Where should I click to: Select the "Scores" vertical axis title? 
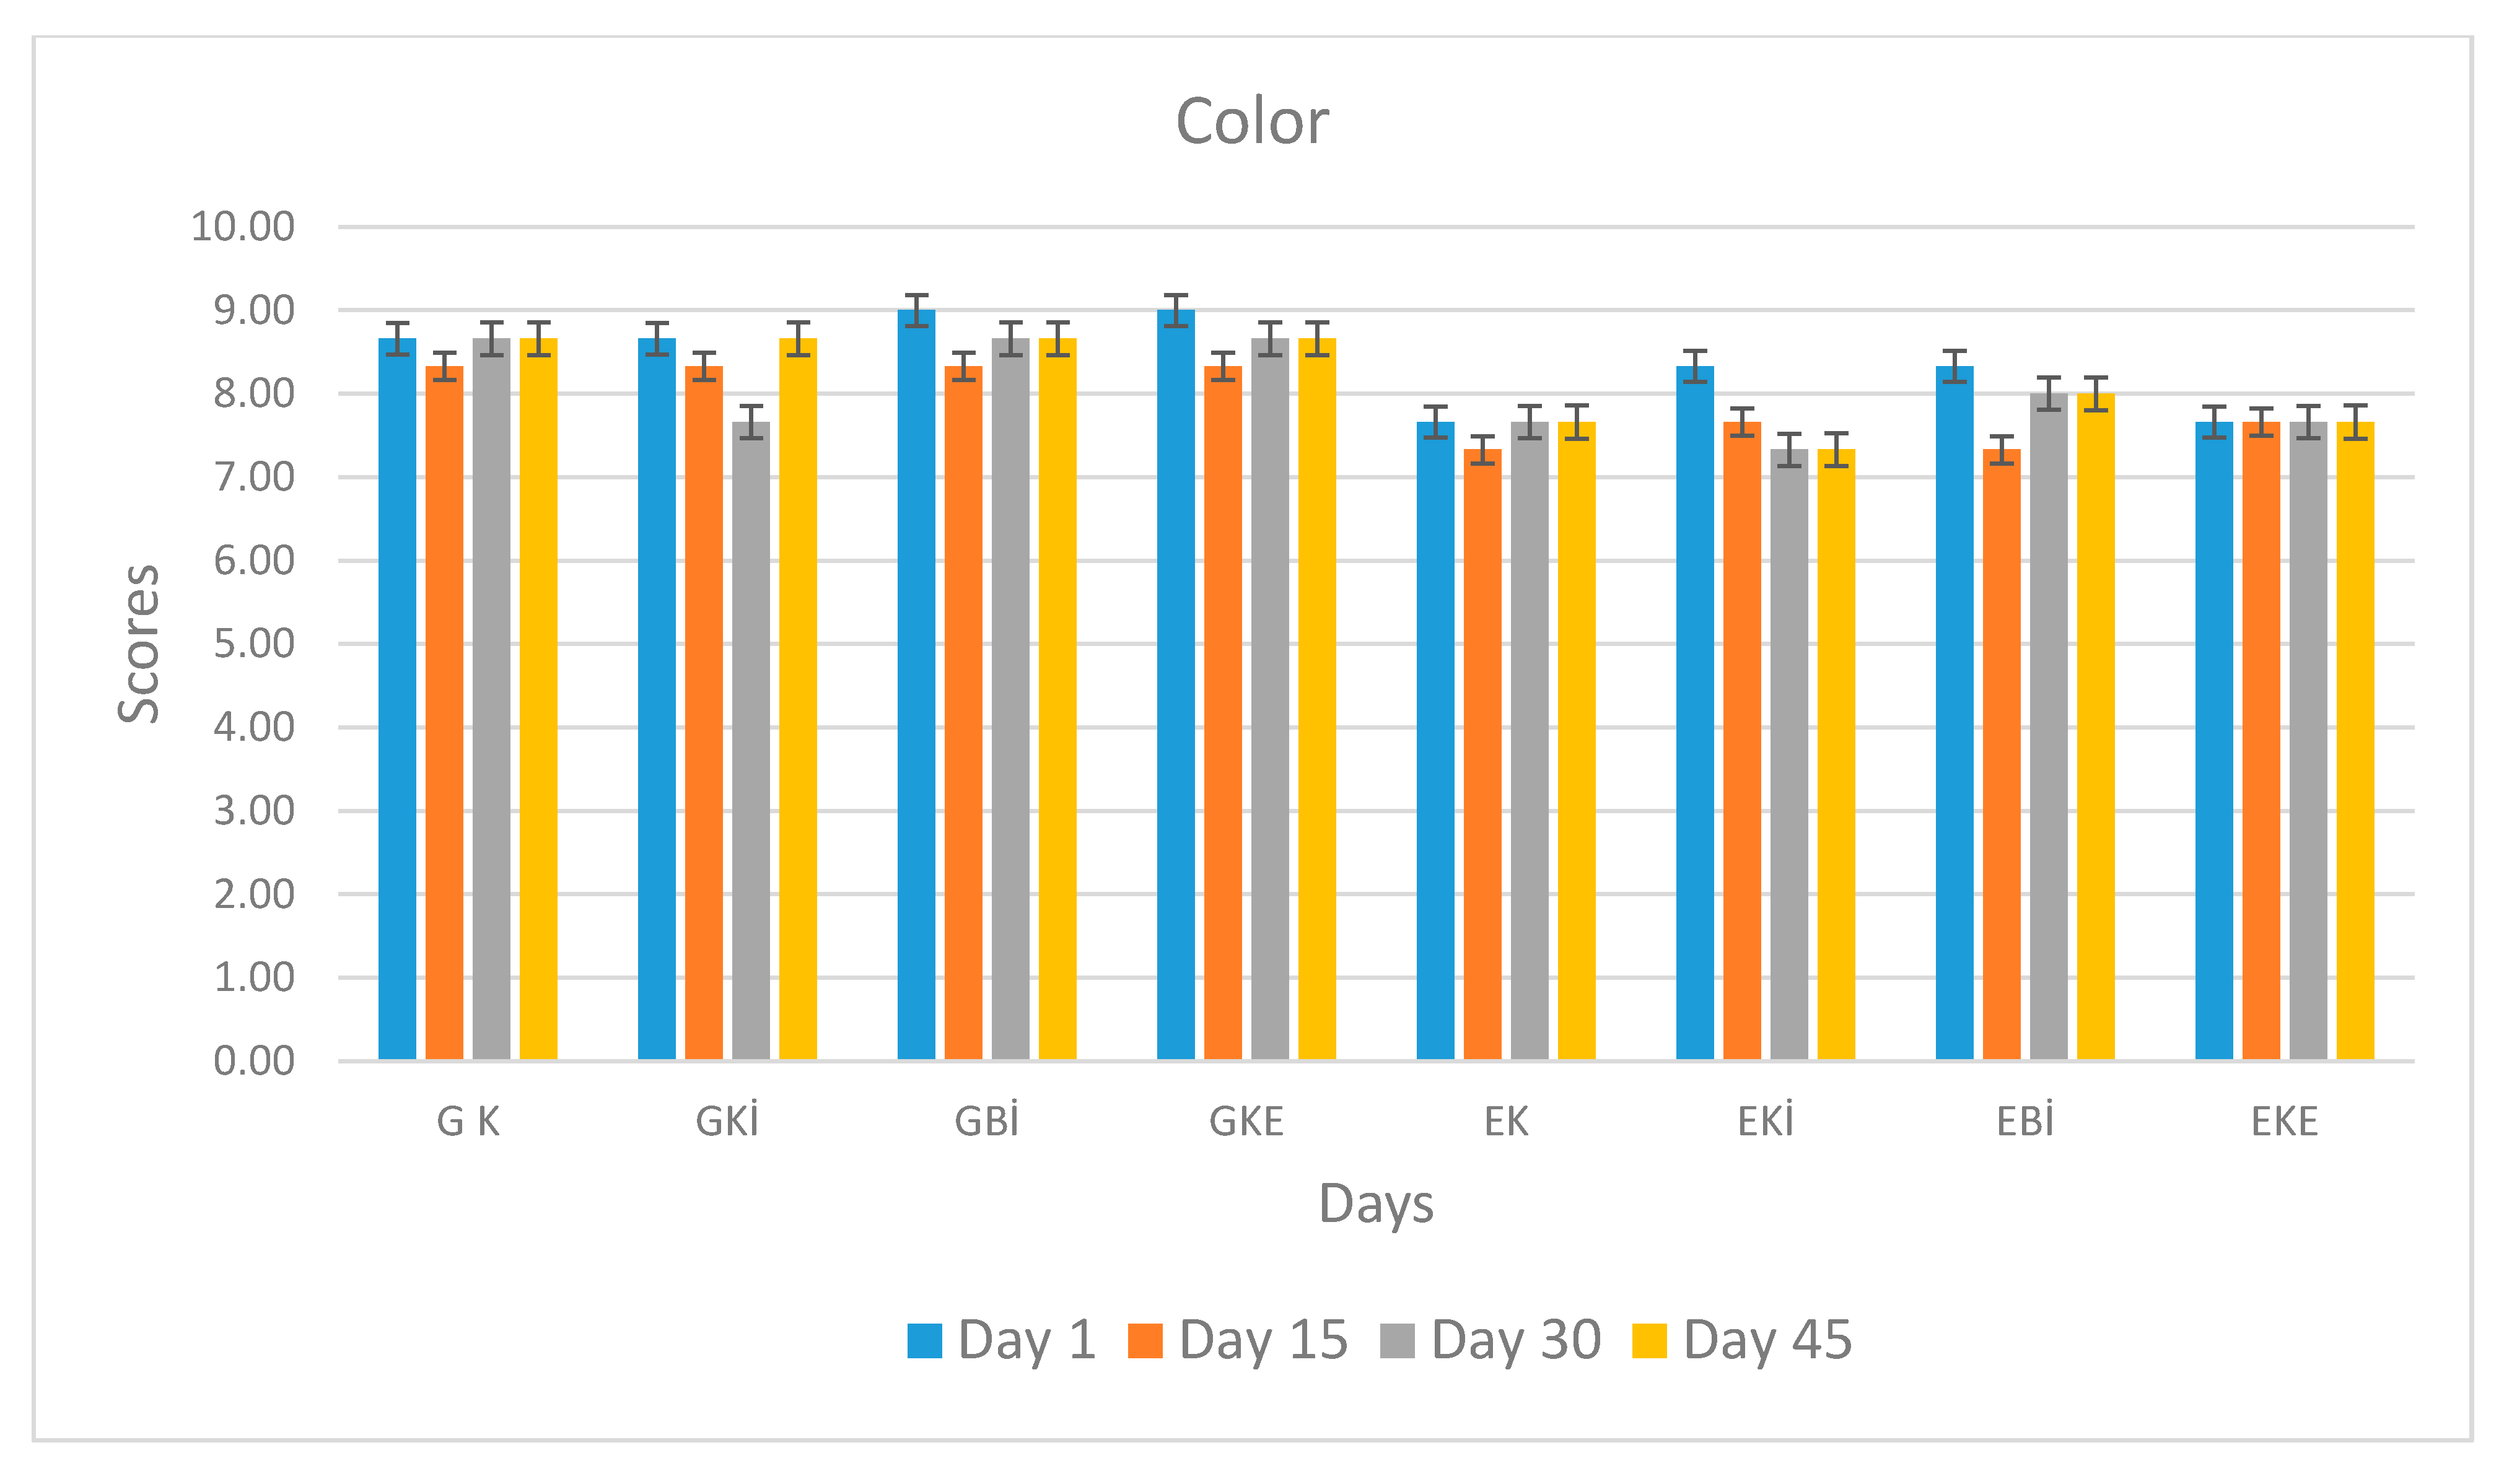pyautogui.click(x=139, y=644)
